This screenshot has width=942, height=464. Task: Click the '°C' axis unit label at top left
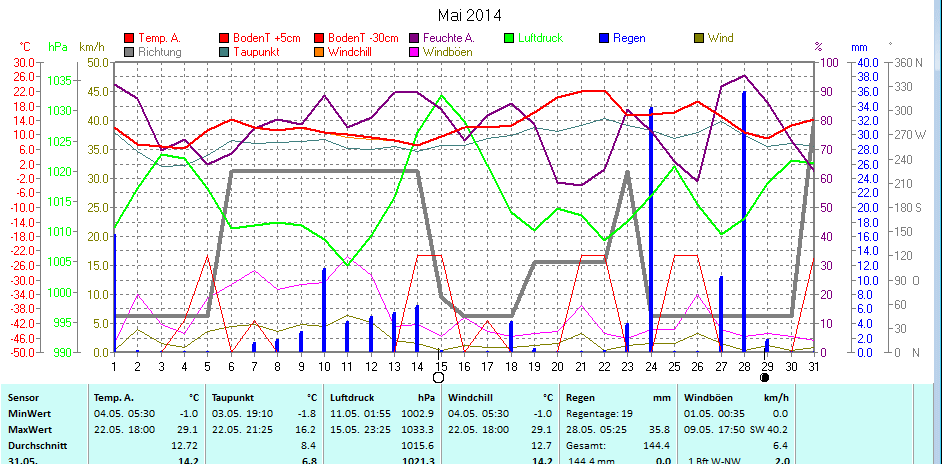25,47
